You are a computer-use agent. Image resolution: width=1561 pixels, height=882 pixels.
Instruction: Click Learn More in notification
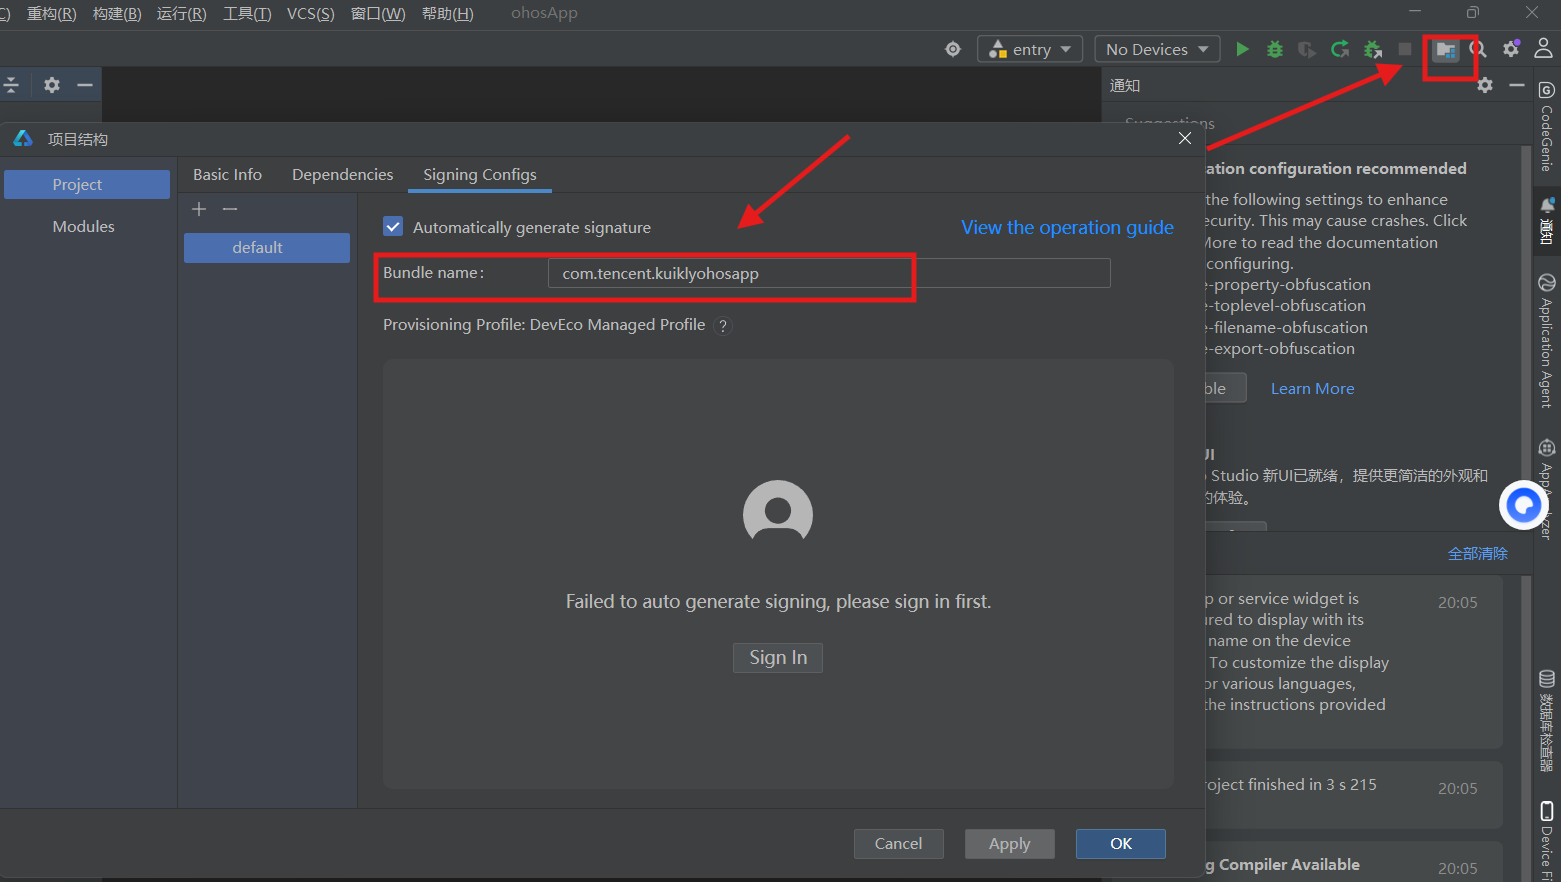coord(1312,388)
